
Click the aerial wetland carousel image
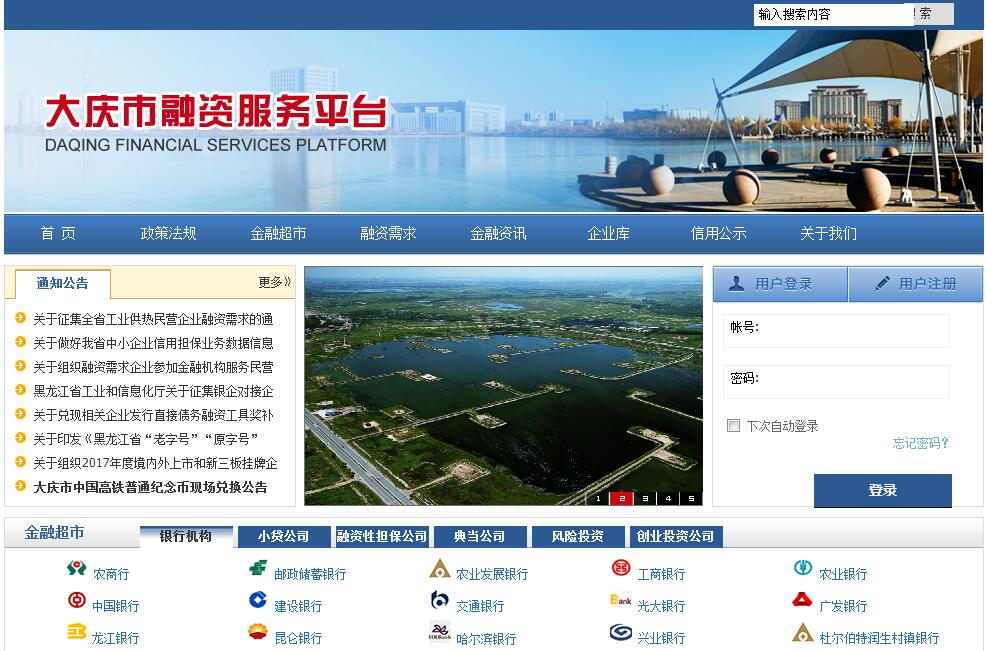pos(504,386)
